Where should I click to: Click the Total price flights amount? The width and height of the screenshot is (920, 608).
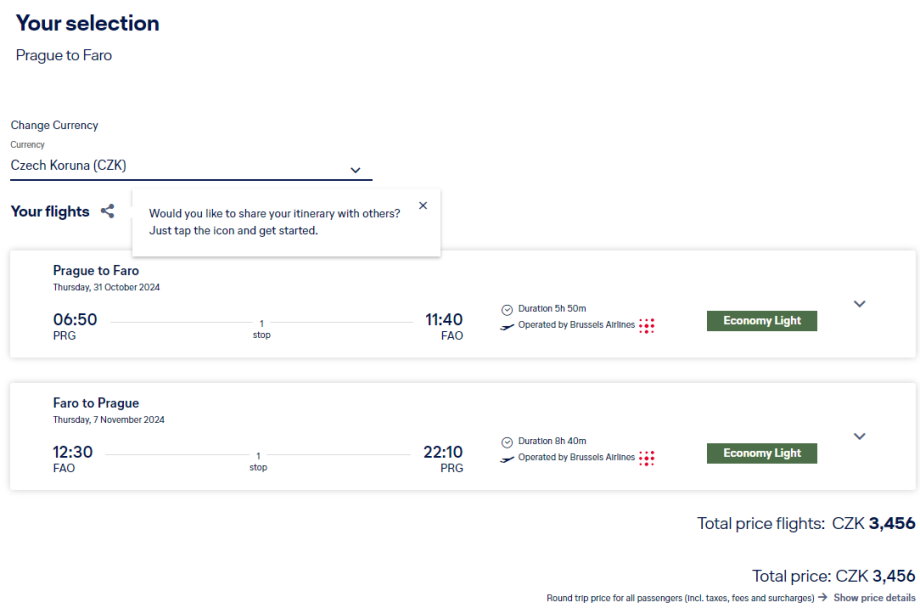[x=873, y=523]
